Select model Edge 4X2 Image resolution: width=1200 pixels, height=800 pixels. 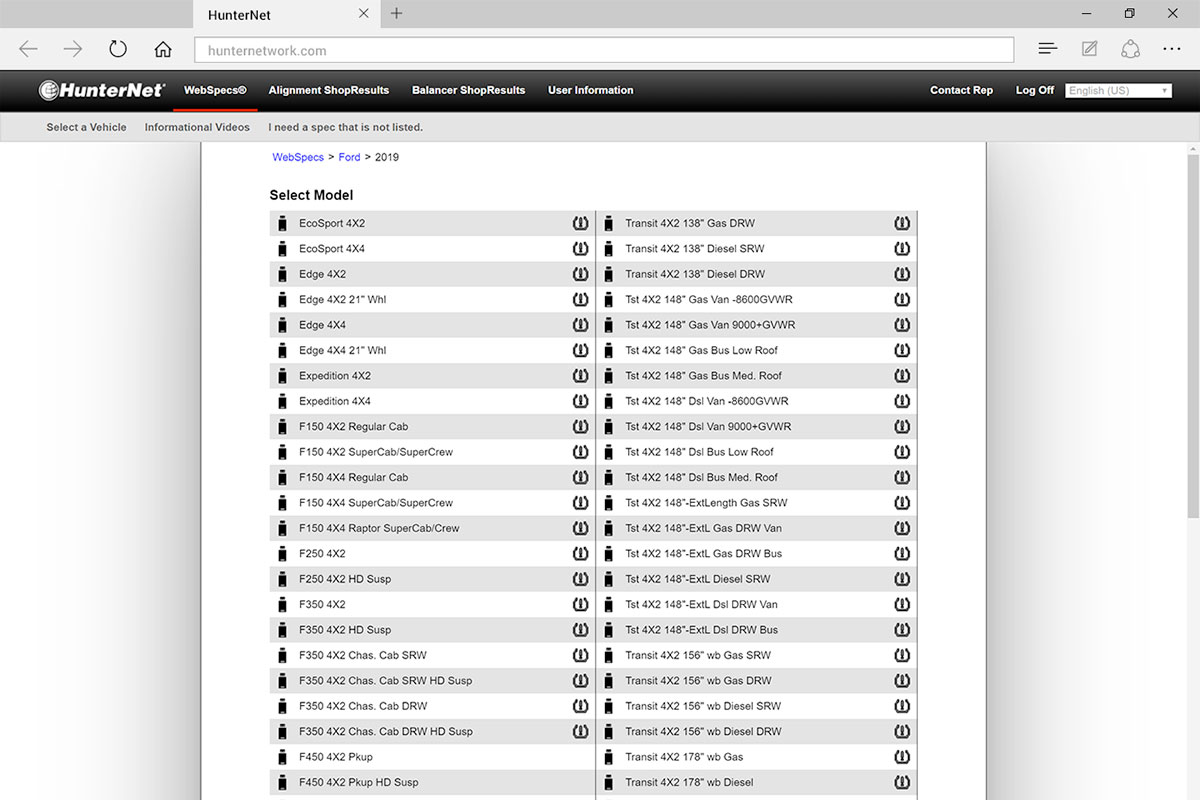(x=322, y=274)
